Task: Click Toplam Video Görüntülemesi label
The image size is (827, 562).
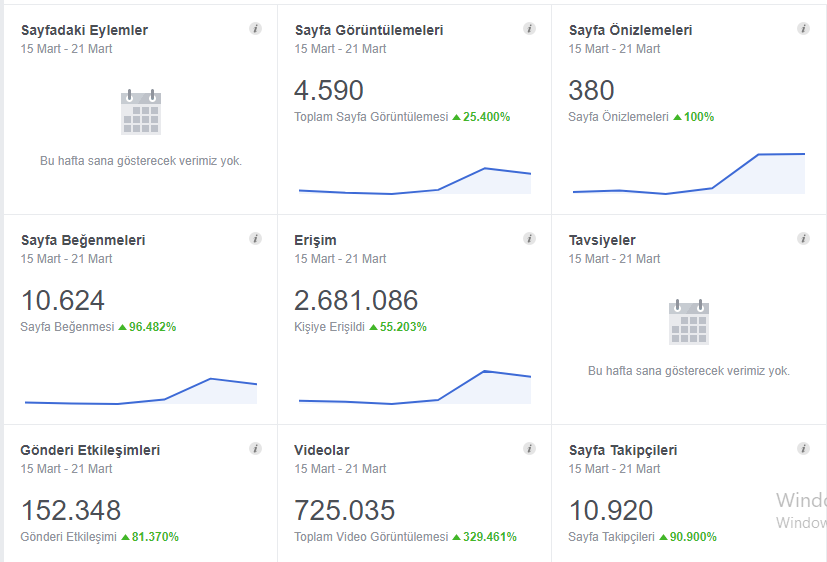Action: (371, 537)
